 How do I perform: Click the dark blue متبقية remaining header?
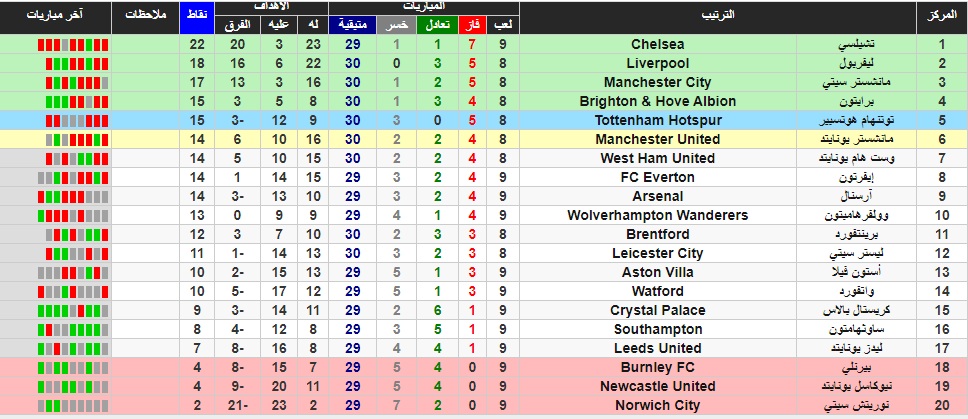point(352,25)
